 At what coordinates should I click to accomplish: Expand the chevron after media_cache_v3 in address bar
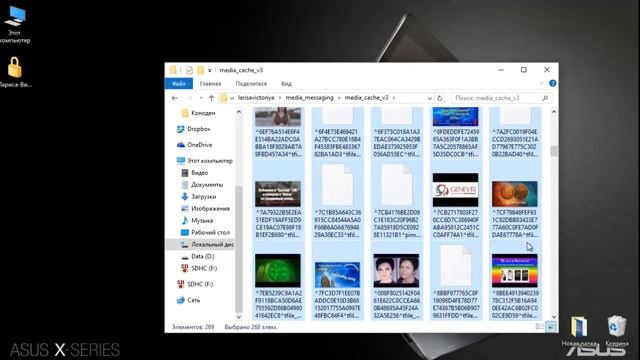click(x=394, y=98)
